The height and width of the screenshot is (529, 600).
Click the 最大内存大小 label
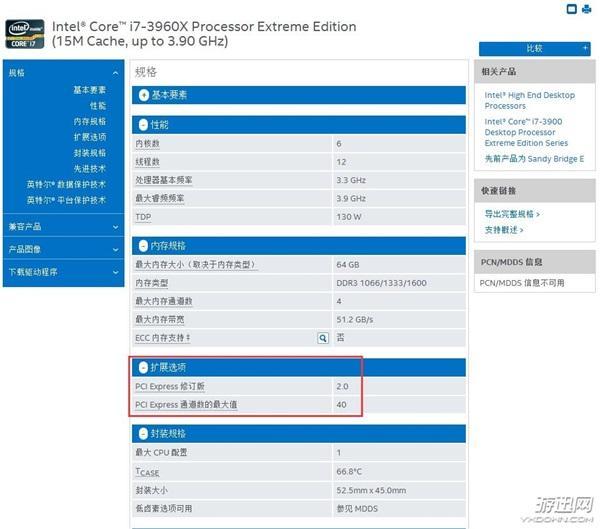tap(196, 265)
